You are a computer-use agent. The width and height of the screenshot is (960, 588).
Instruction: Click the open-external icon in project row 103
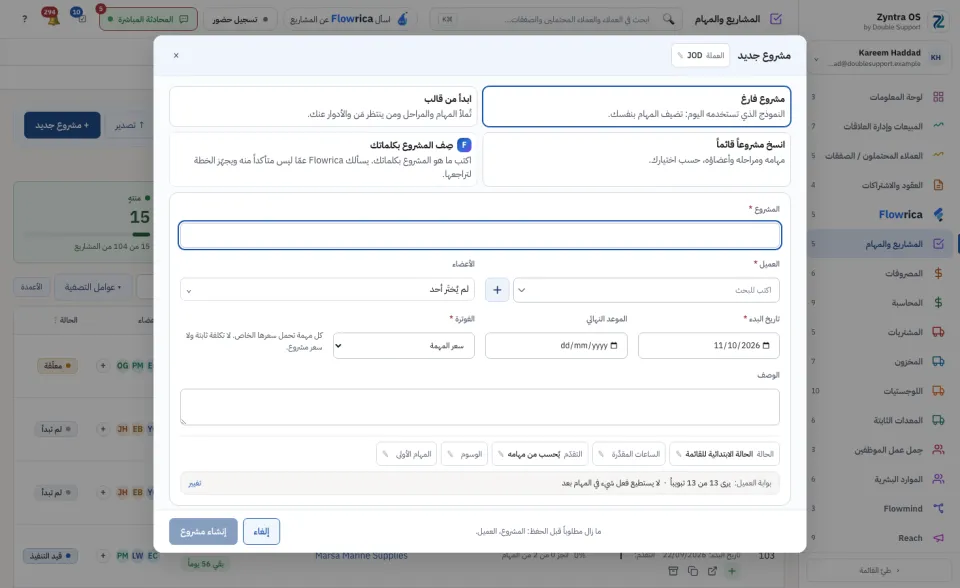pyautogui.click(x=712, y=571)
